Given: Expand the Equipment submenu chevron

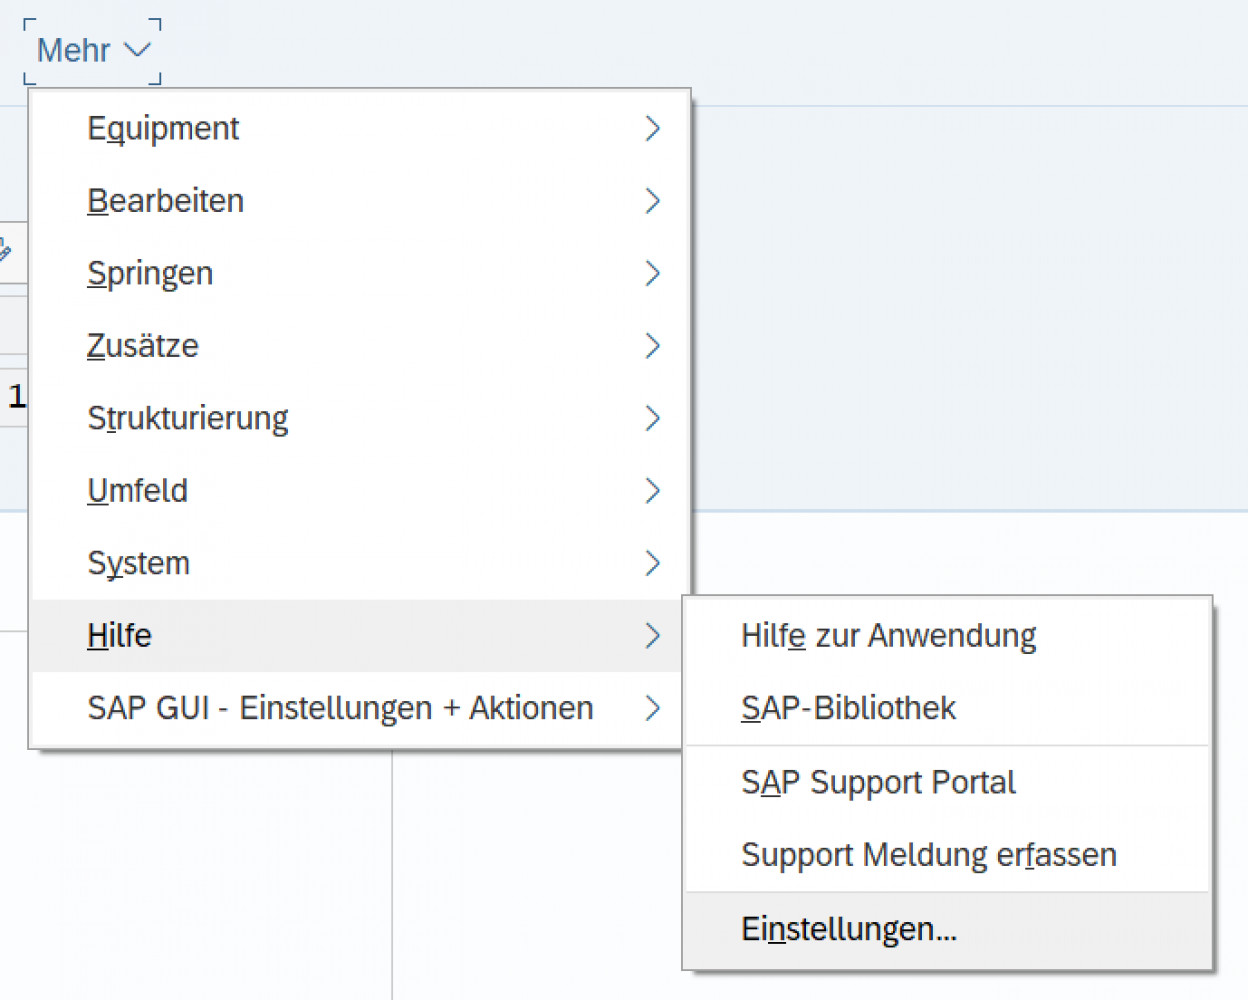Looking at the screenshot, I should click(x=653, y=128).
